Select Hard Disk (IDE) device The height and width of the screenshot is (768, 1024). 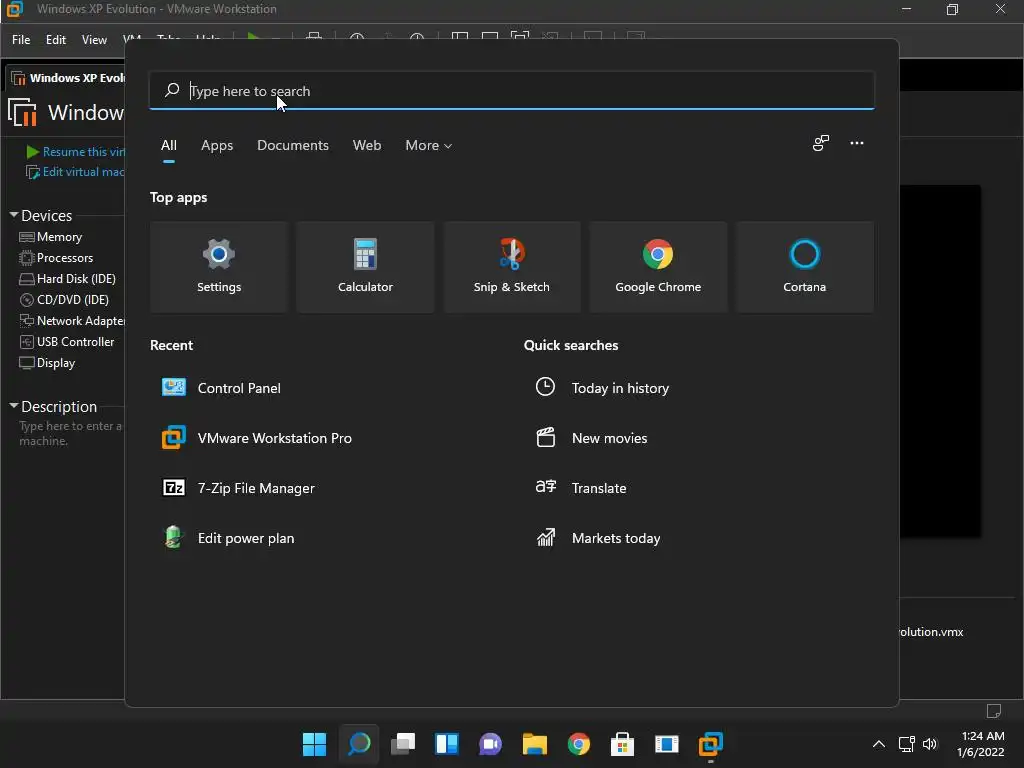[68, 279]
